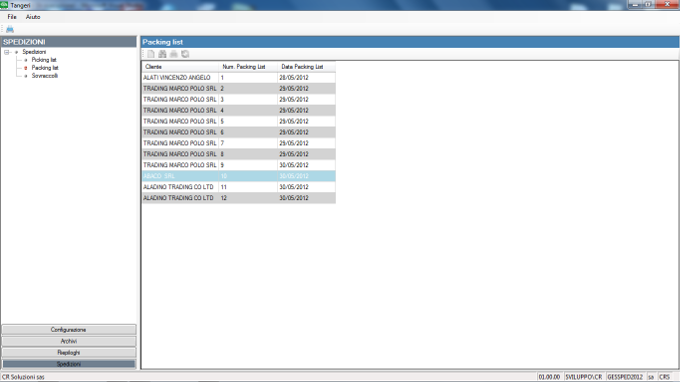Viewport: 680px width, 382px height.
Task: Select ALADINO TRADING CO LTD row number 11
Action: 239,187
